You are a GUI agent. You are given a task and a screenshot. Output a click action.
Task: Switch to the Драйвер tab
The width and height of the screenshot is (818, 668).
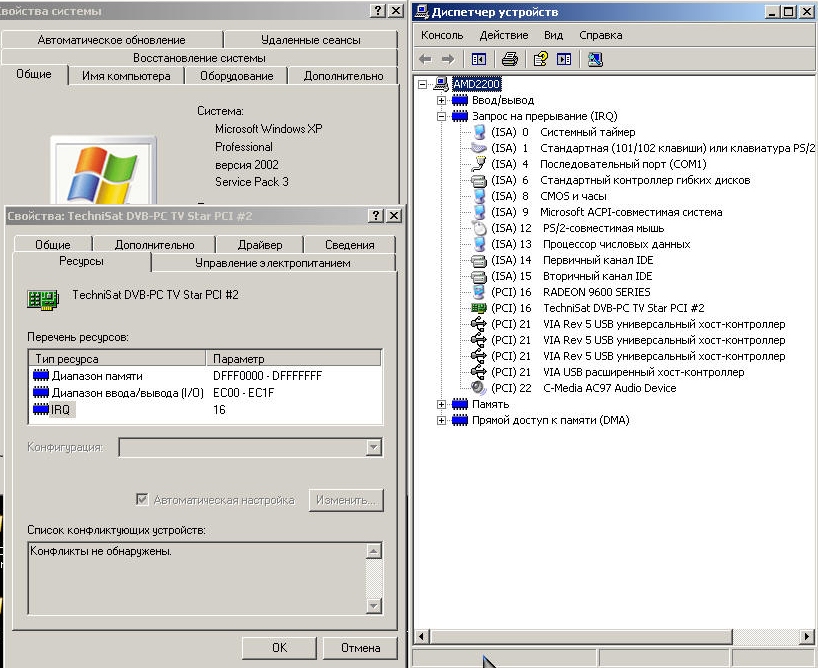pyautogui.click(x=260, y=245)
